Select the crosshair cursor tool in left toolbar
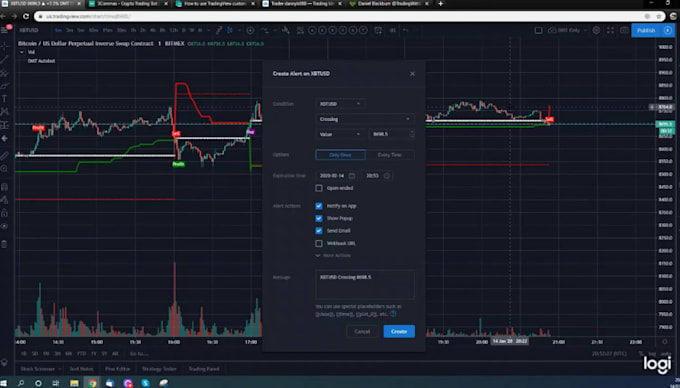This screenshot has height=388, width=680. click(x=4, y=46)
